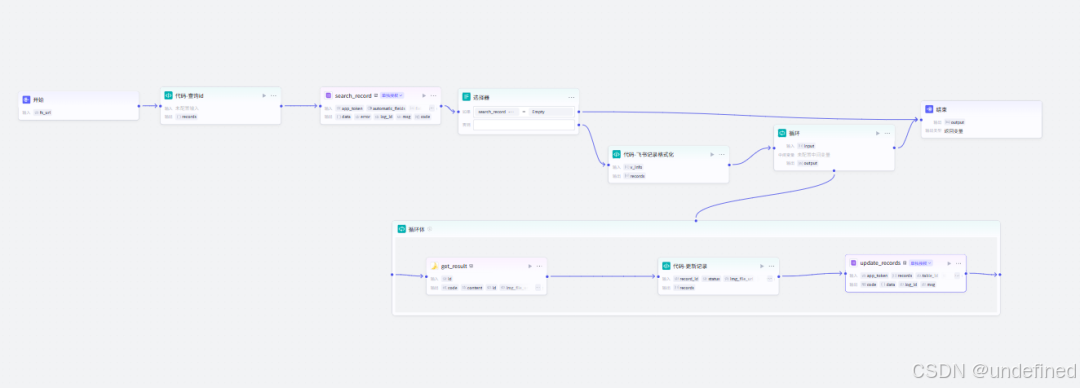The height and width of the screenshot is (388, 1080).
Task: Run the 代码-查询id node with its play icon
Action: click(264, 96)
